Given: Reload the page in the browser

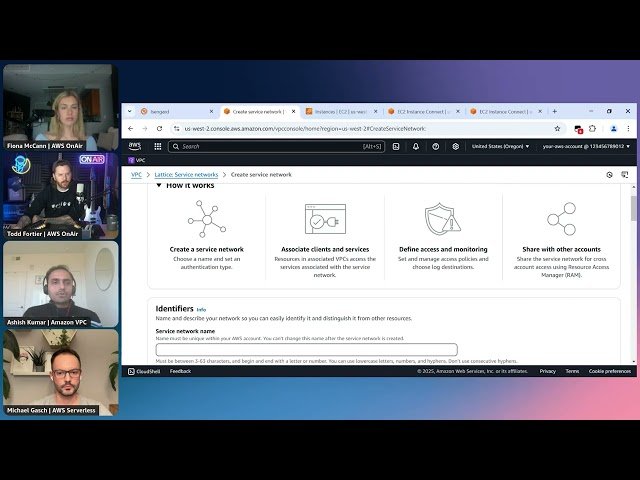Looking at the screenshot, I should pyautogui.click(x=159, y=129).
